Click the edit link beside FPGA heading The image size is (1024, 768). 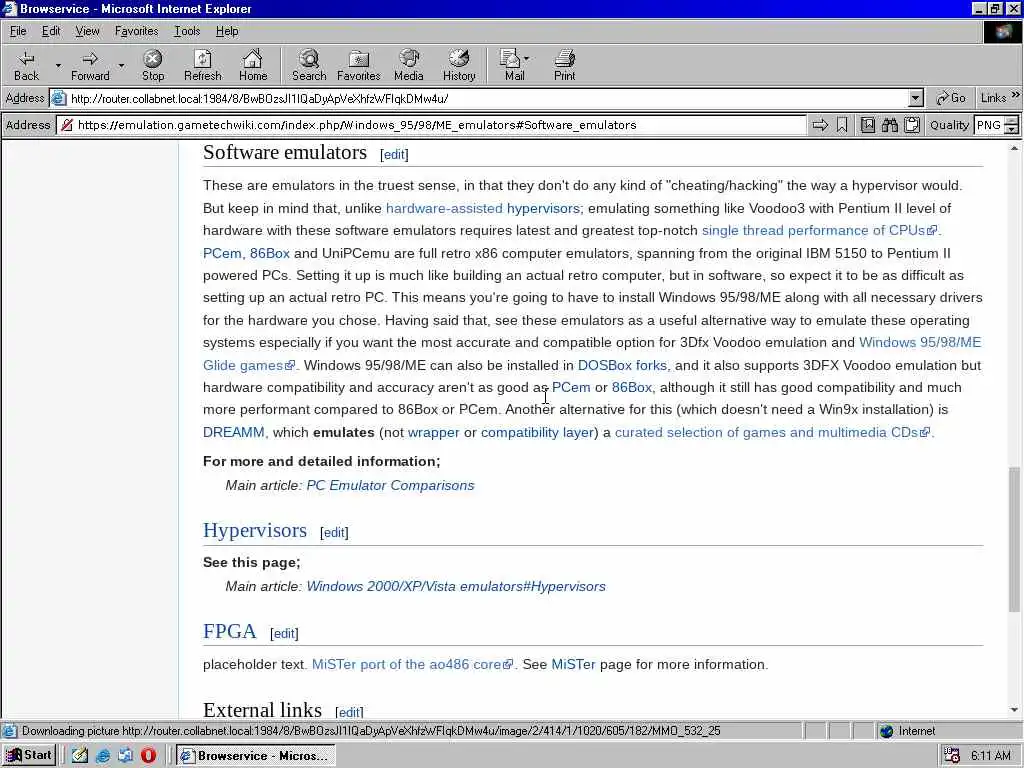click(x=284, y=633)
